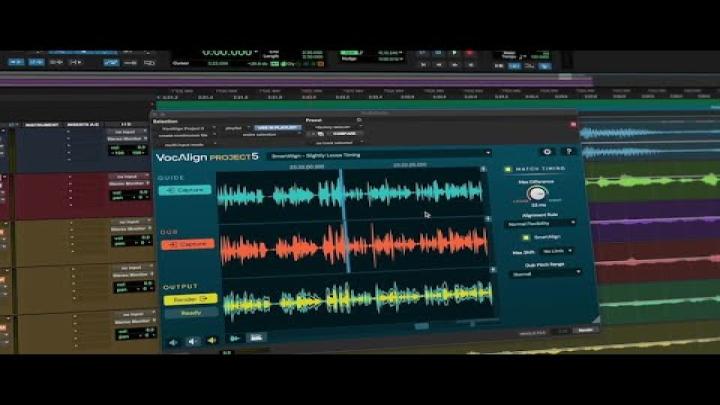This screenshot has height=405, width=720.
Task: Click the blue playhead line in the guide waveform
Action: (x=341, y=193)
